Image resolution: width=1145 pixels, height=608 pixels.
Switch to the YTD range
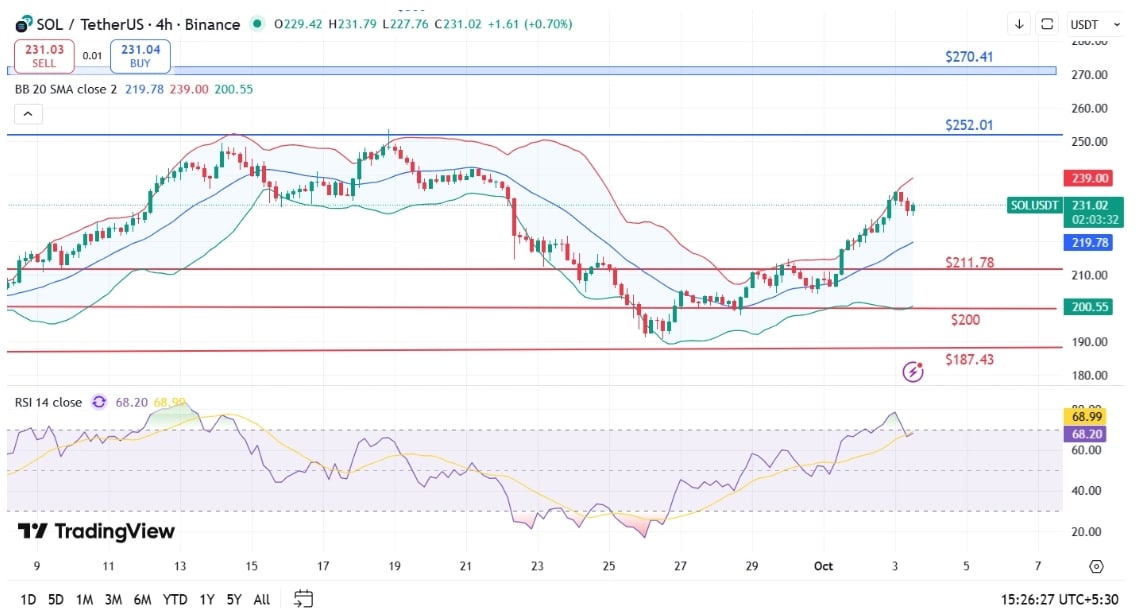click(176, 600)
